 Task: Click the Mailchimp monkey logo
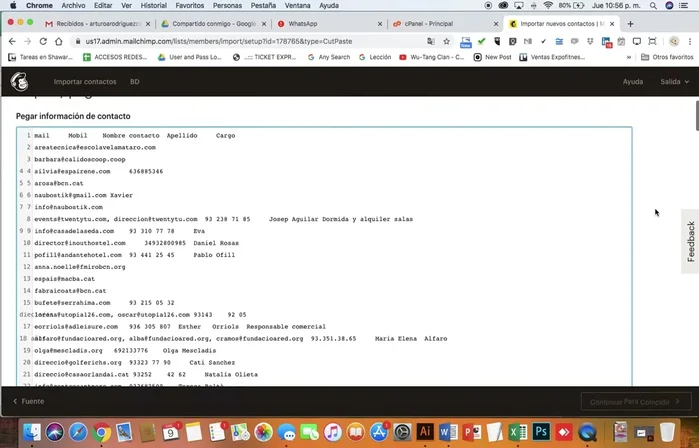click(19, 81)
